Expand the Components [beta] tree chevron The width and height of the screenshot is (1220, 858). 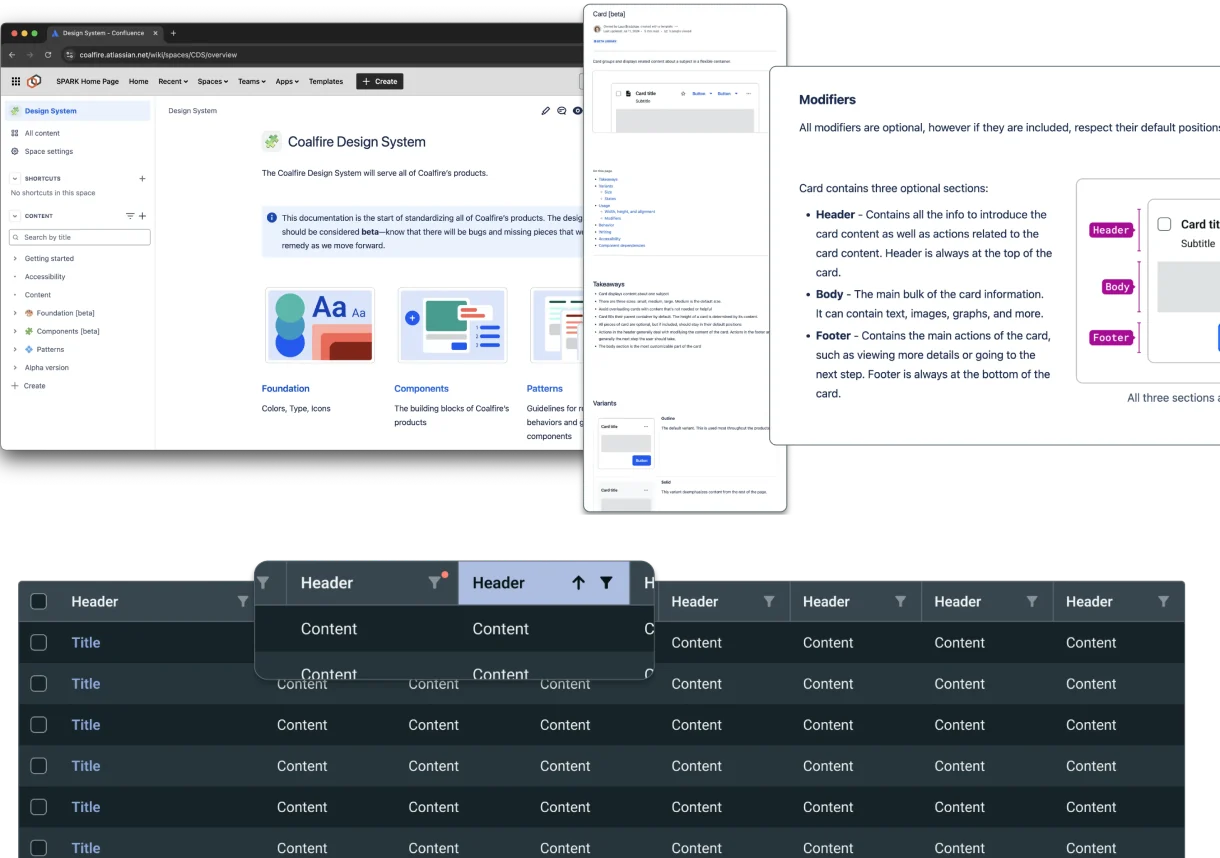tap(15, 331)
